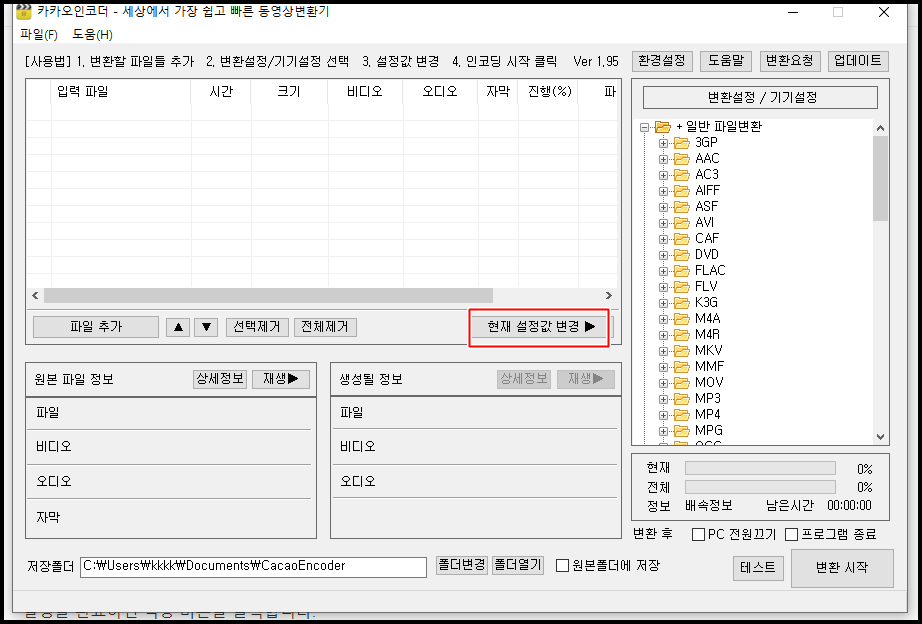
Task: Expand the AAC folder node
Action: tap(663, 159)
